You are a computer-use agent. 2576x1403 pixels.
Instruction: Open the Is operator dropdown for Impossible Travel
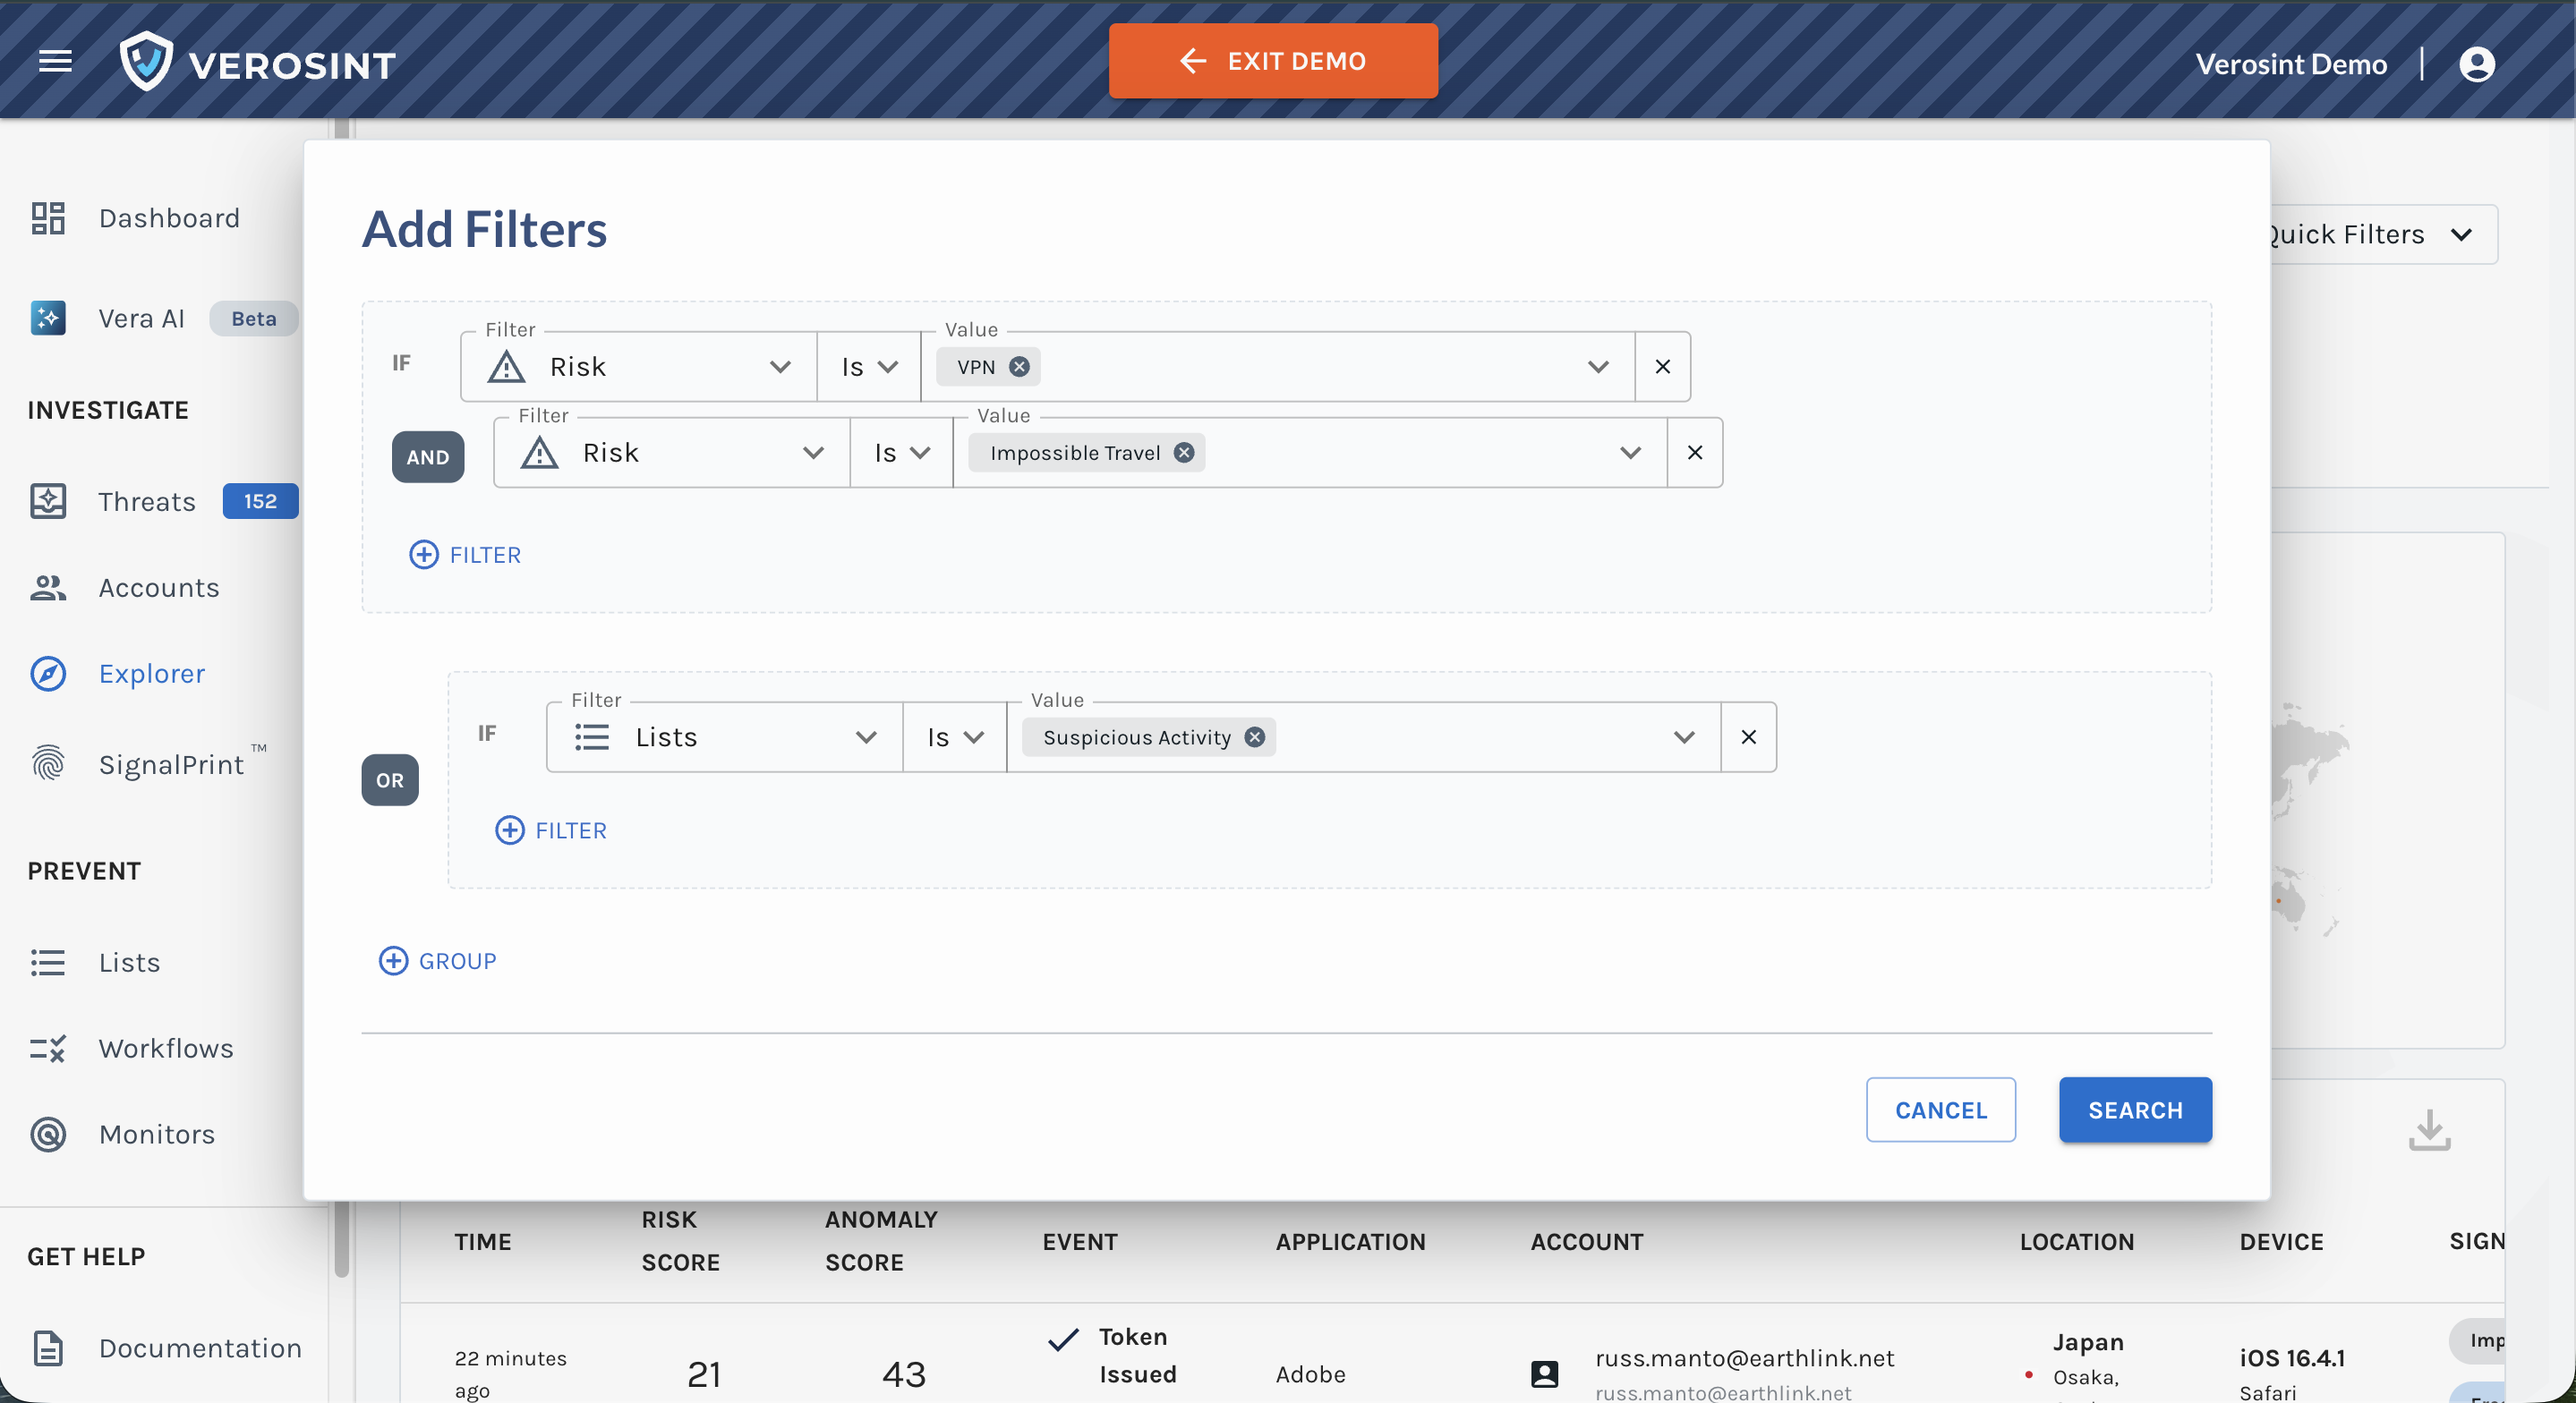click(x=901, y=453)
